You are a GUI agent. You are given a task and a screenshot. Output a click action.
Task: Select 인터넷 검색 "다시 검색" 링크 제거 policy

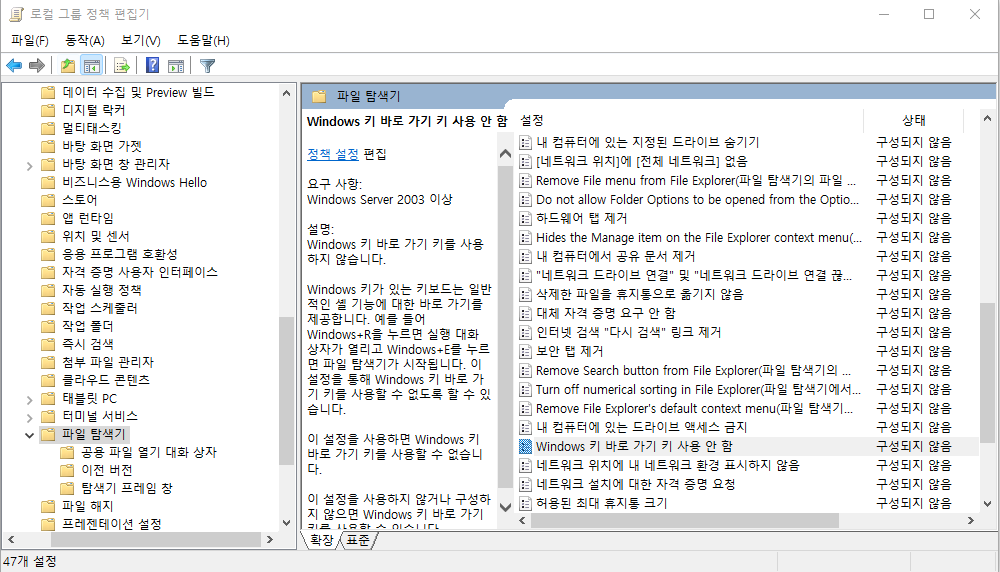pos(628,332)
